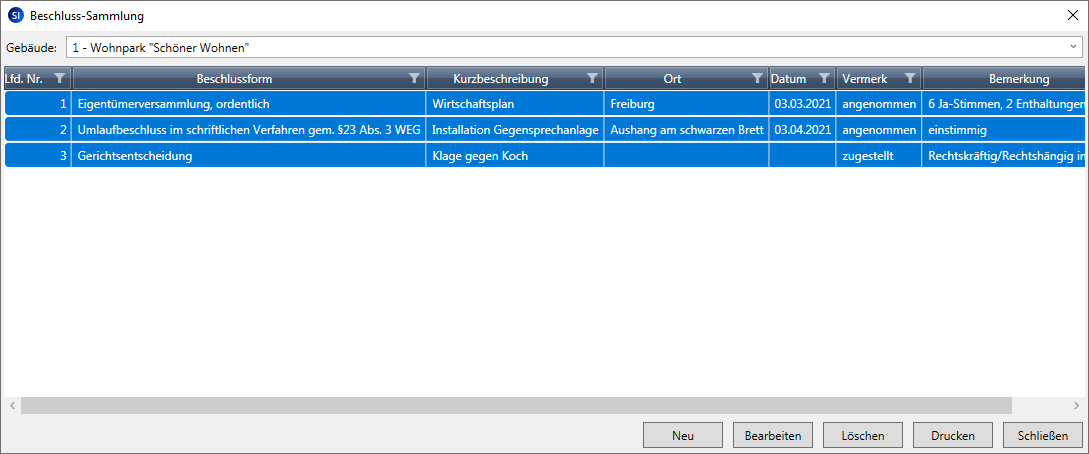Print list with Drucken button
The width and height of the screenshot is (1089, 454).
(952, 435)
